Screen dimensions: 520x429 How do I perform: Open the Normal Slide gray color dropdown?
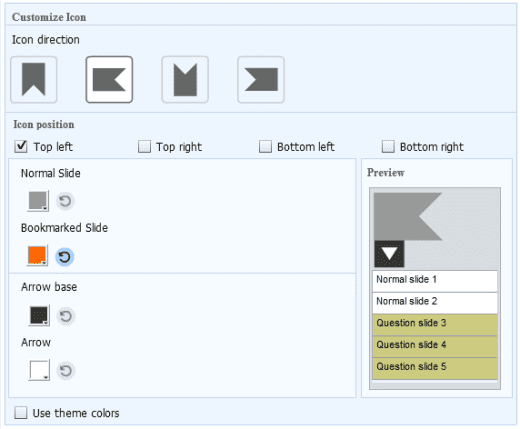[38, 201]
